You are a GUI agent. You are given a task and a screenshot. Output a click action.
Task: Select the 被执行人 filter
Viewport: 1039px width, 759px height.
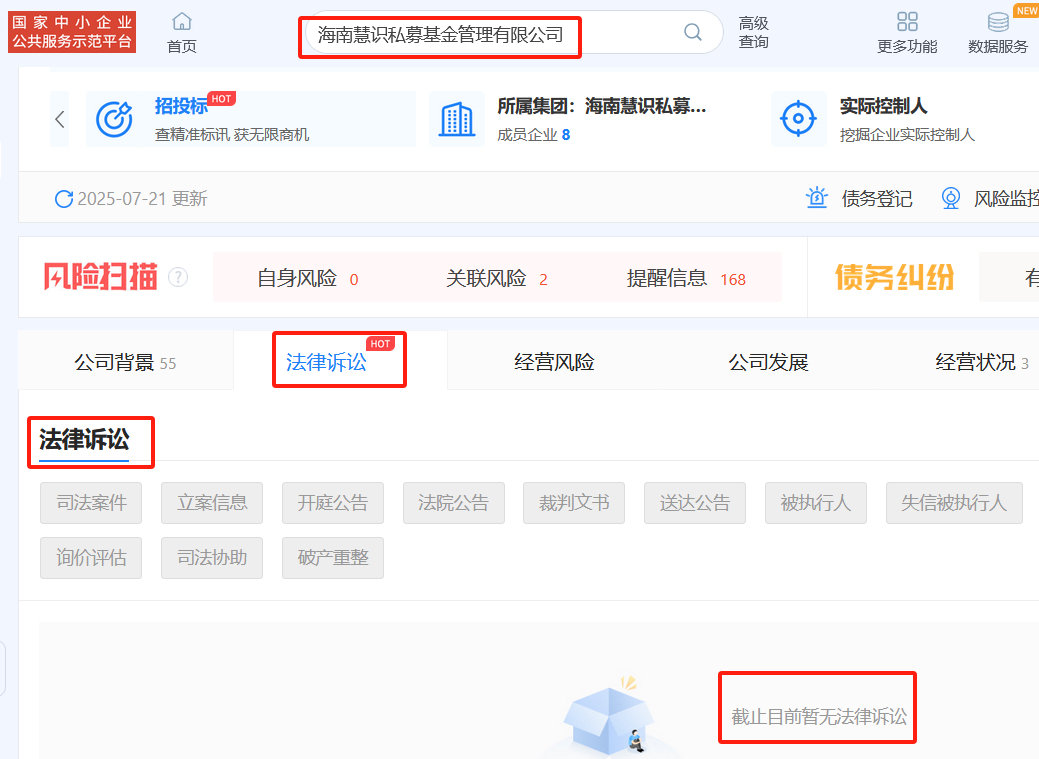(x=816, y=503)
